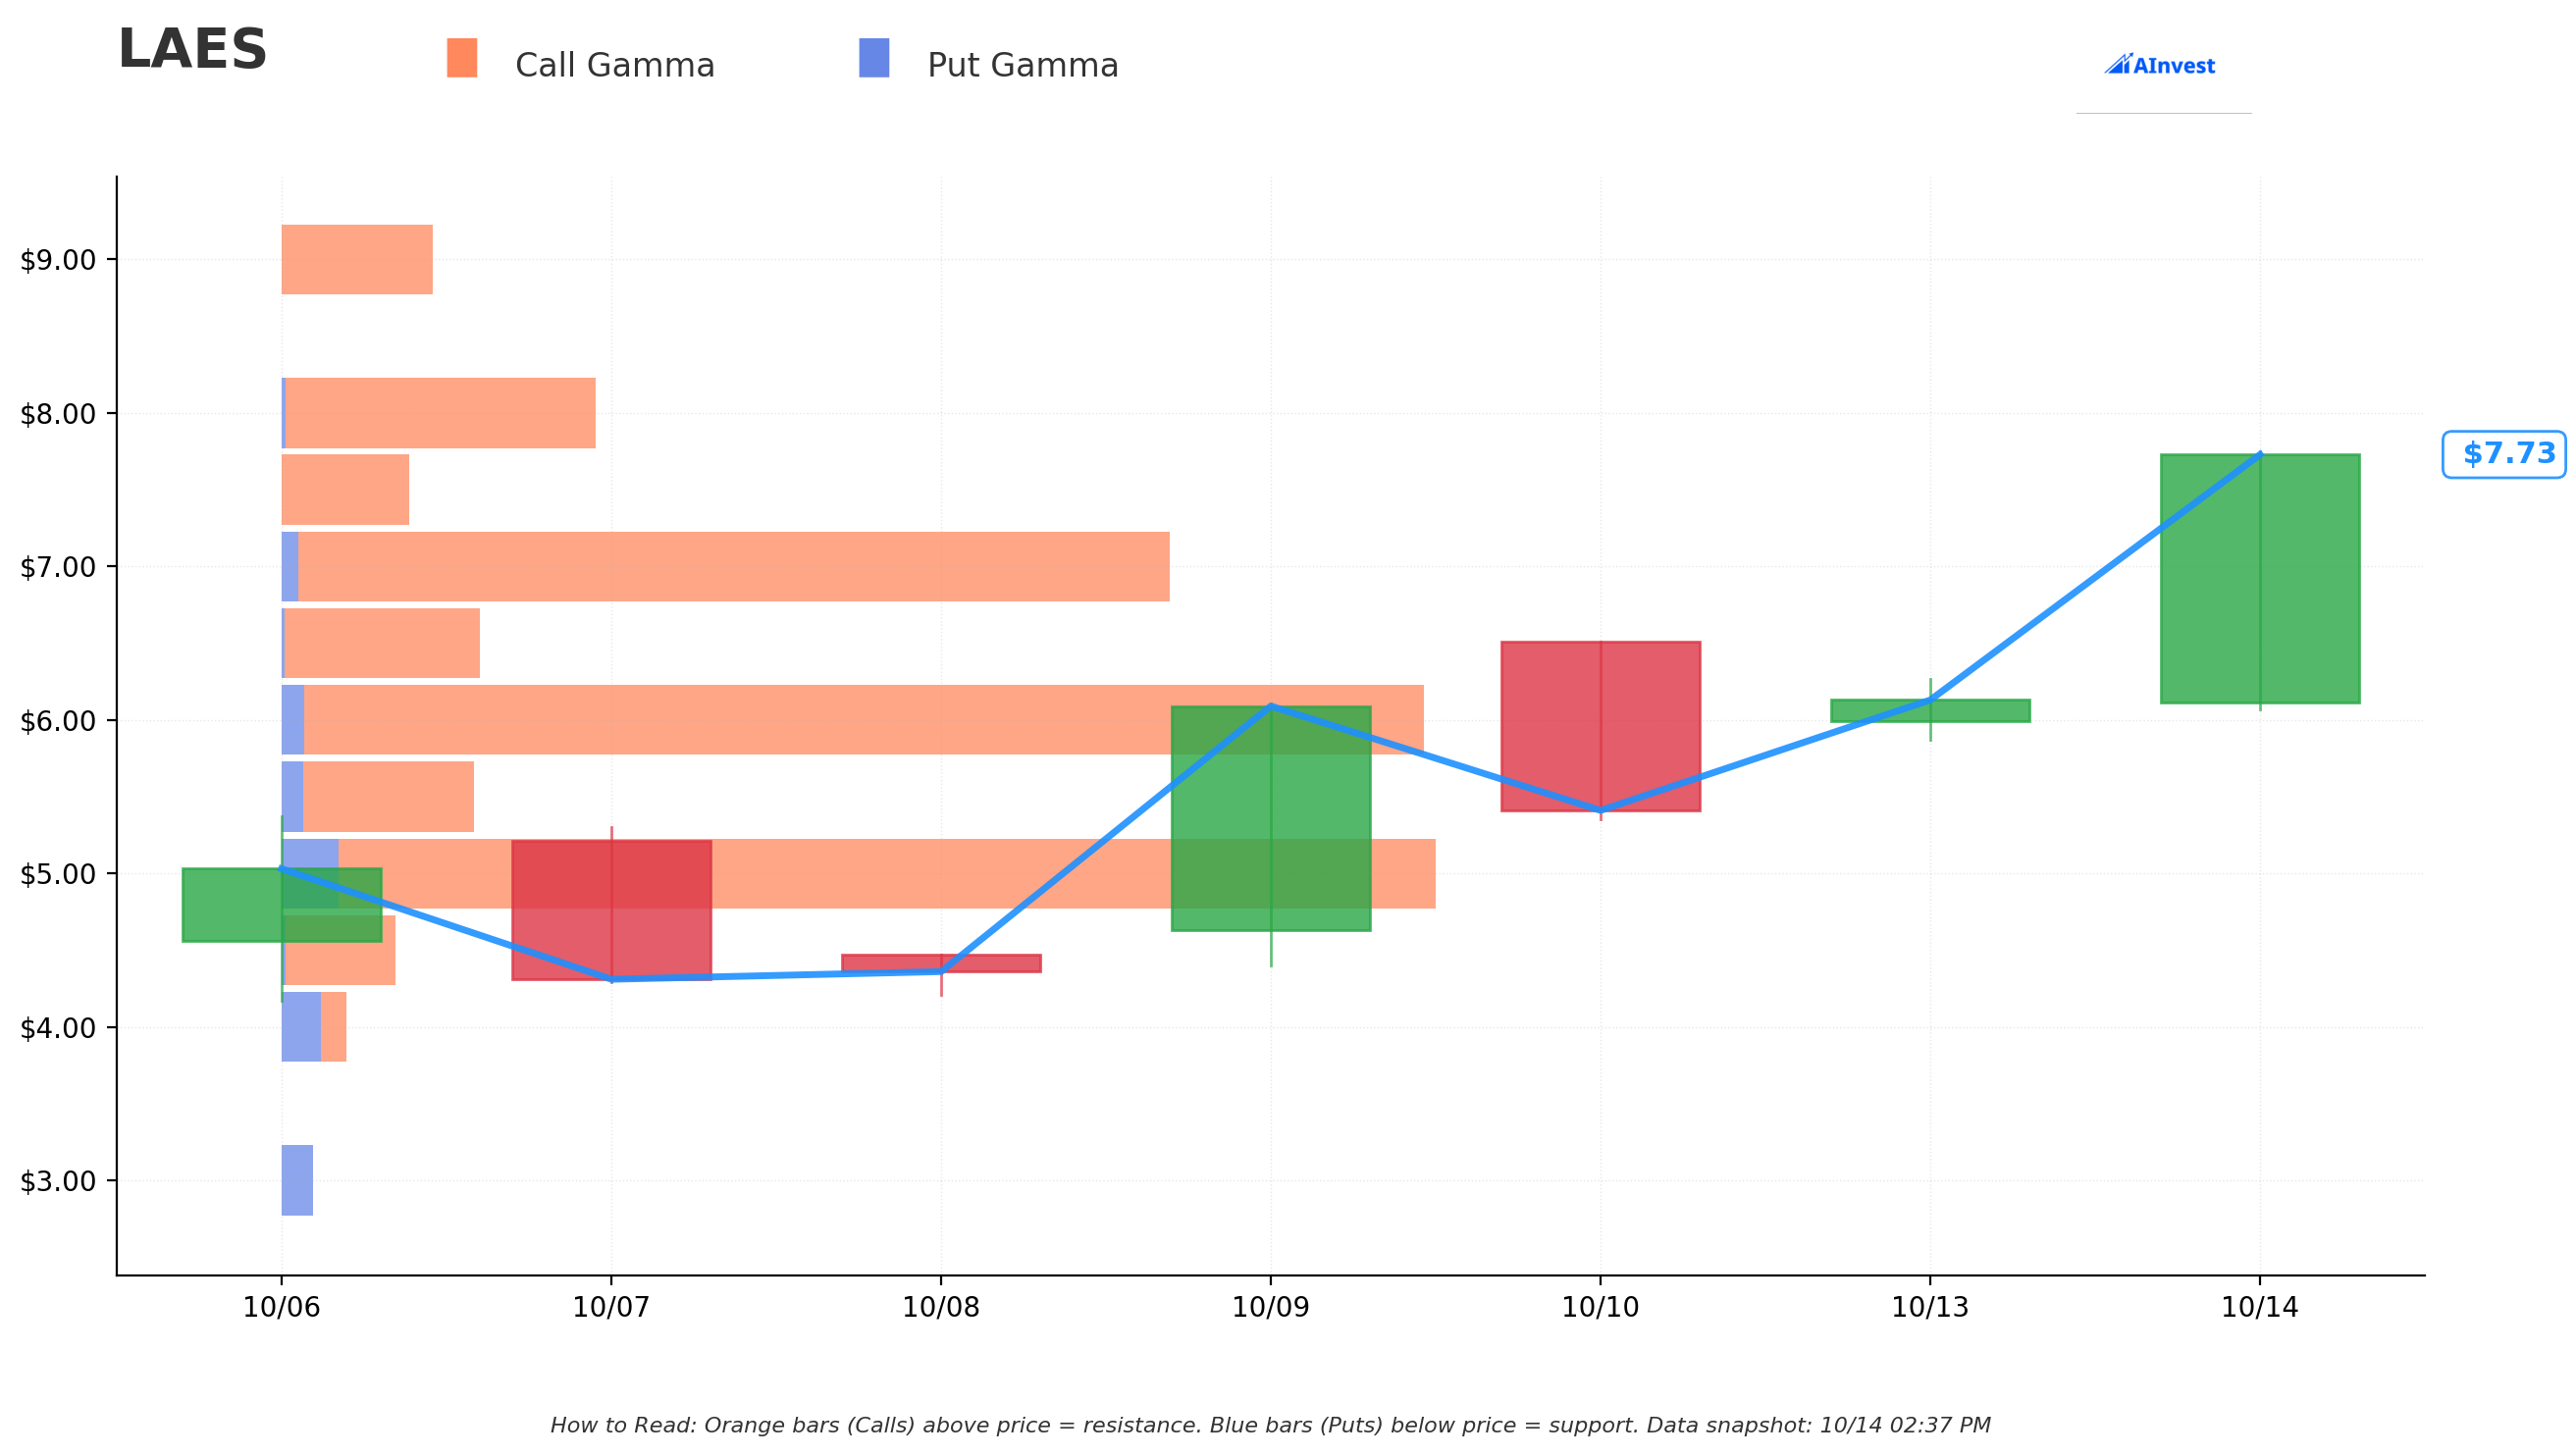Click the small 10/13 green candlestick
Image resolution: width=2576 pixels, height=1456 pixels.
point(1930,711)
